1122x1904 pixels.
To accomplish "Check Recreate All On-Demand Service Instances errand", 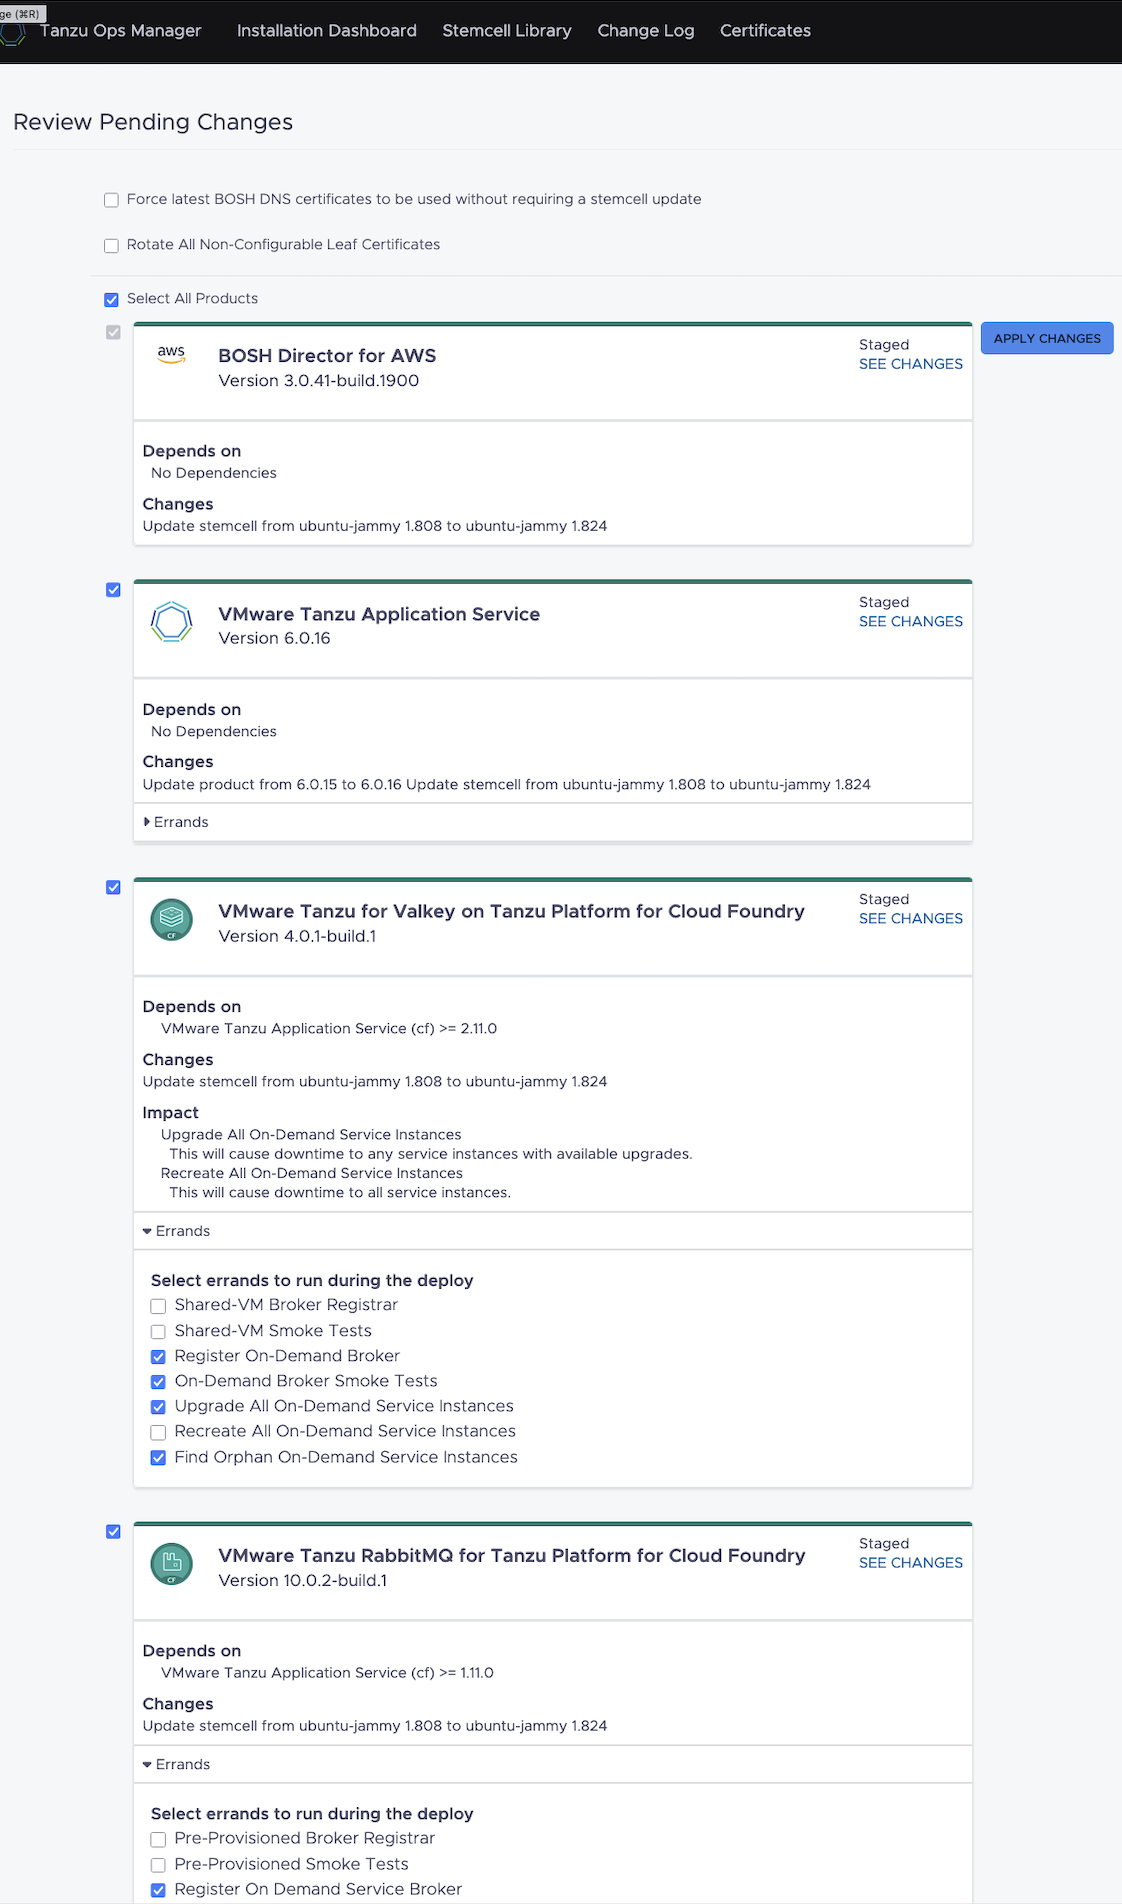I will coord(158,1432).
